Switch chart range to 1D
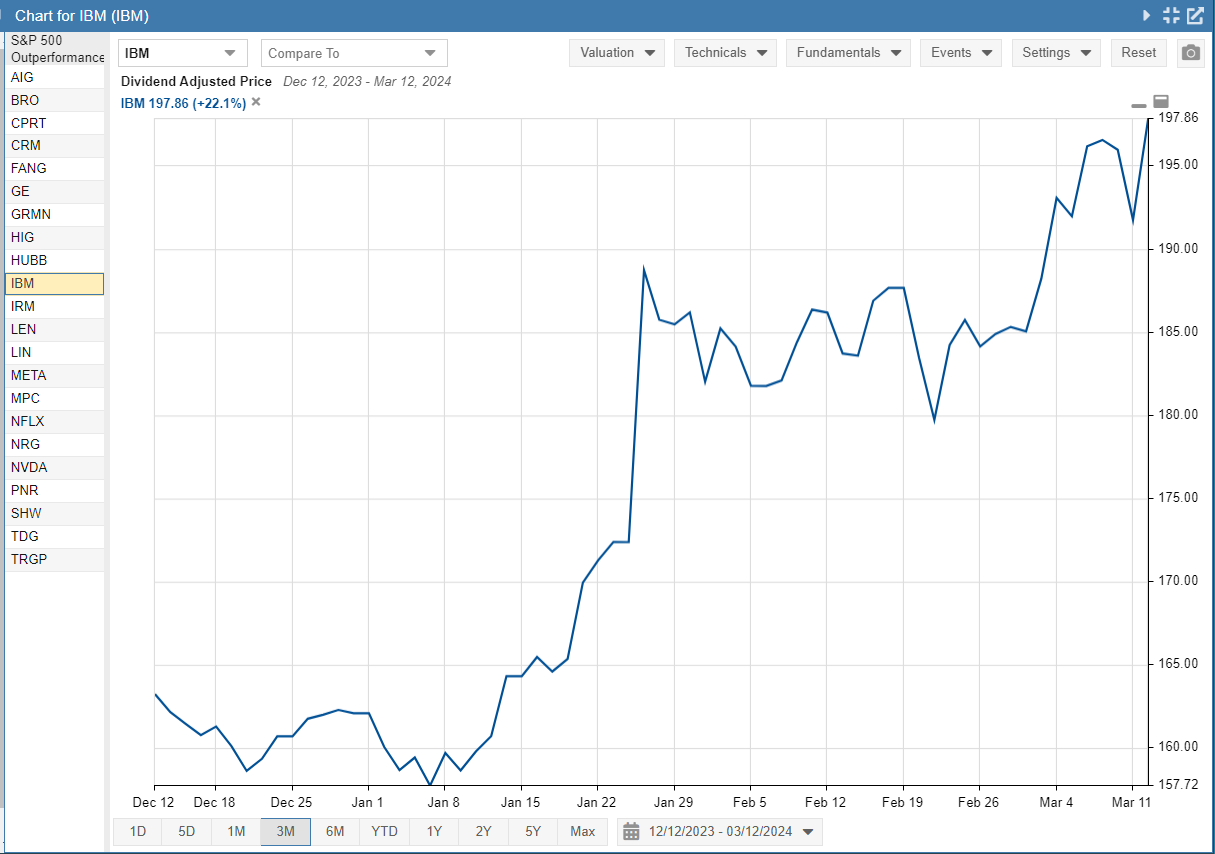Viewport: 1215px width, 854px height. pos(138,831)
